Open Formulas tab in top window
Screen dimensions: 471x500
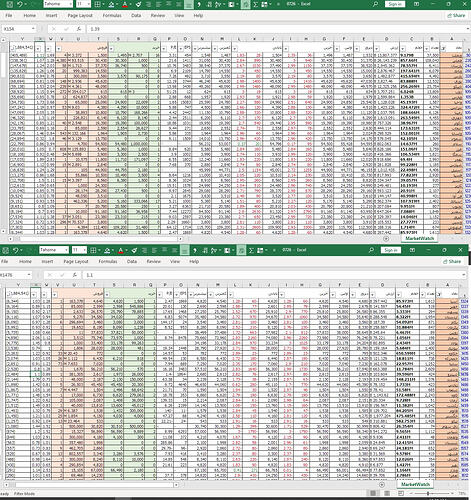tap(112, 16)
